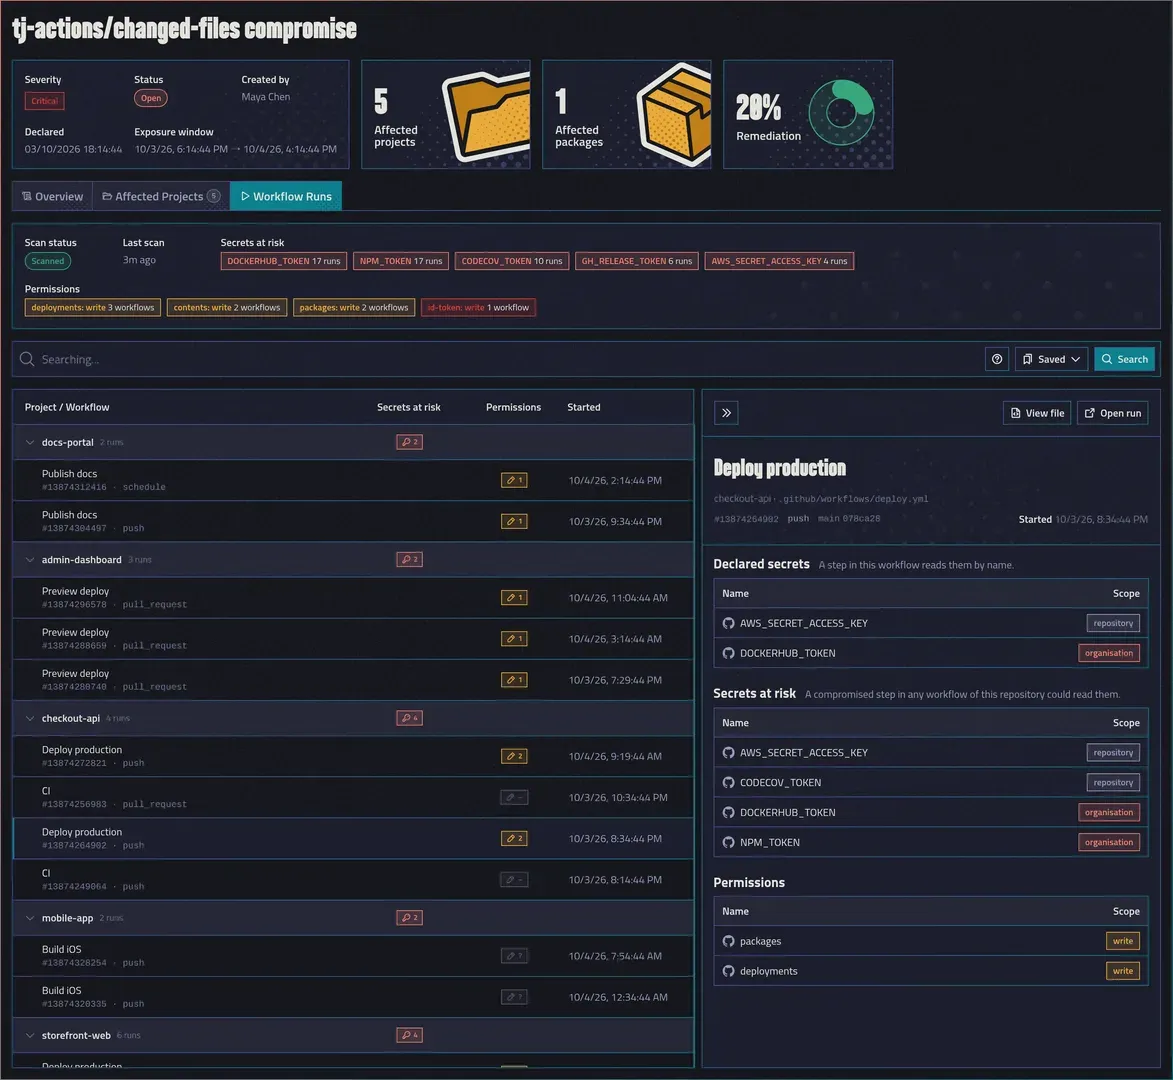Click permissions badge on Preview deploy #13874296578 run
1173x1080 pixels.
point(514,598)
